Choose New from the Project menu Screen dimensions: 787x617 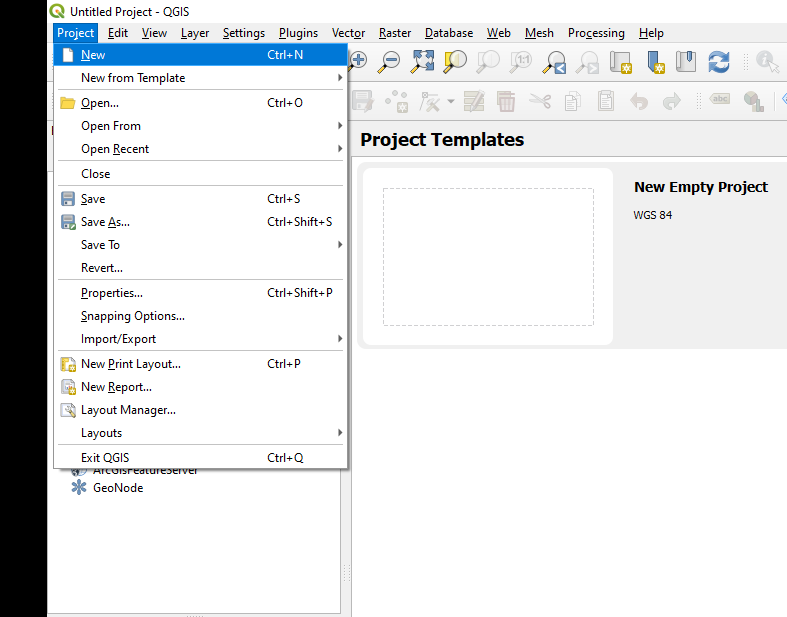point(201,55)
